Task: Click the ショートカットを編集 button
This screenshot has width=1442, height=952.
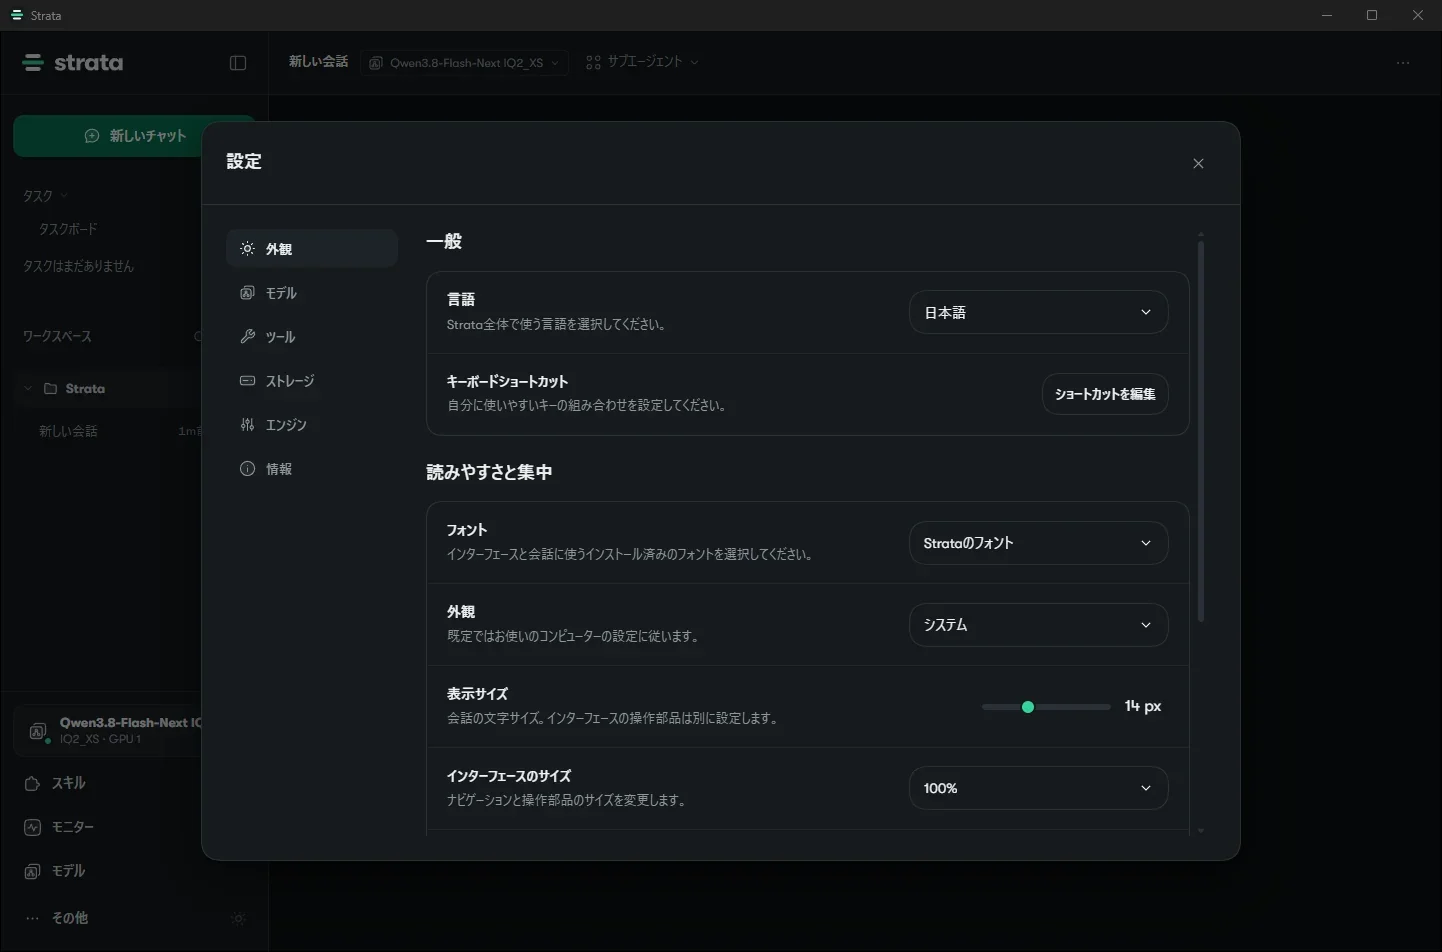Action: [1105, 394]
